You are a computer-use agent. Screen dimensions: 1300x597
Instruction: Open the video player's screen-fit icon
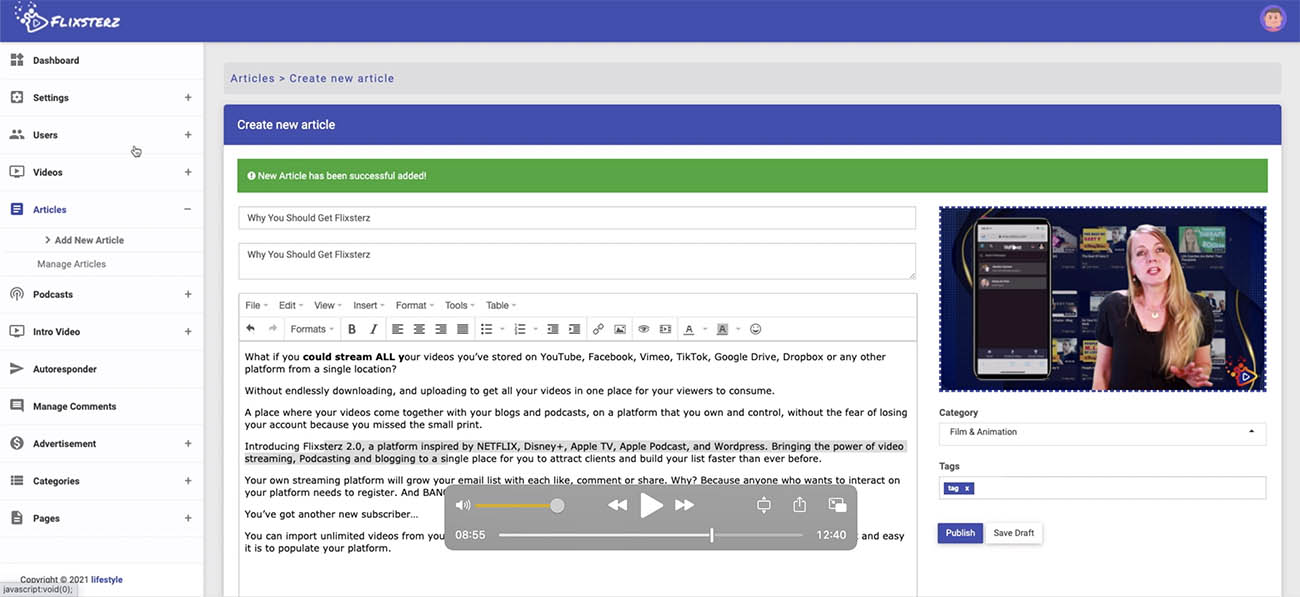pyautogui.click(x=764, y=505)
